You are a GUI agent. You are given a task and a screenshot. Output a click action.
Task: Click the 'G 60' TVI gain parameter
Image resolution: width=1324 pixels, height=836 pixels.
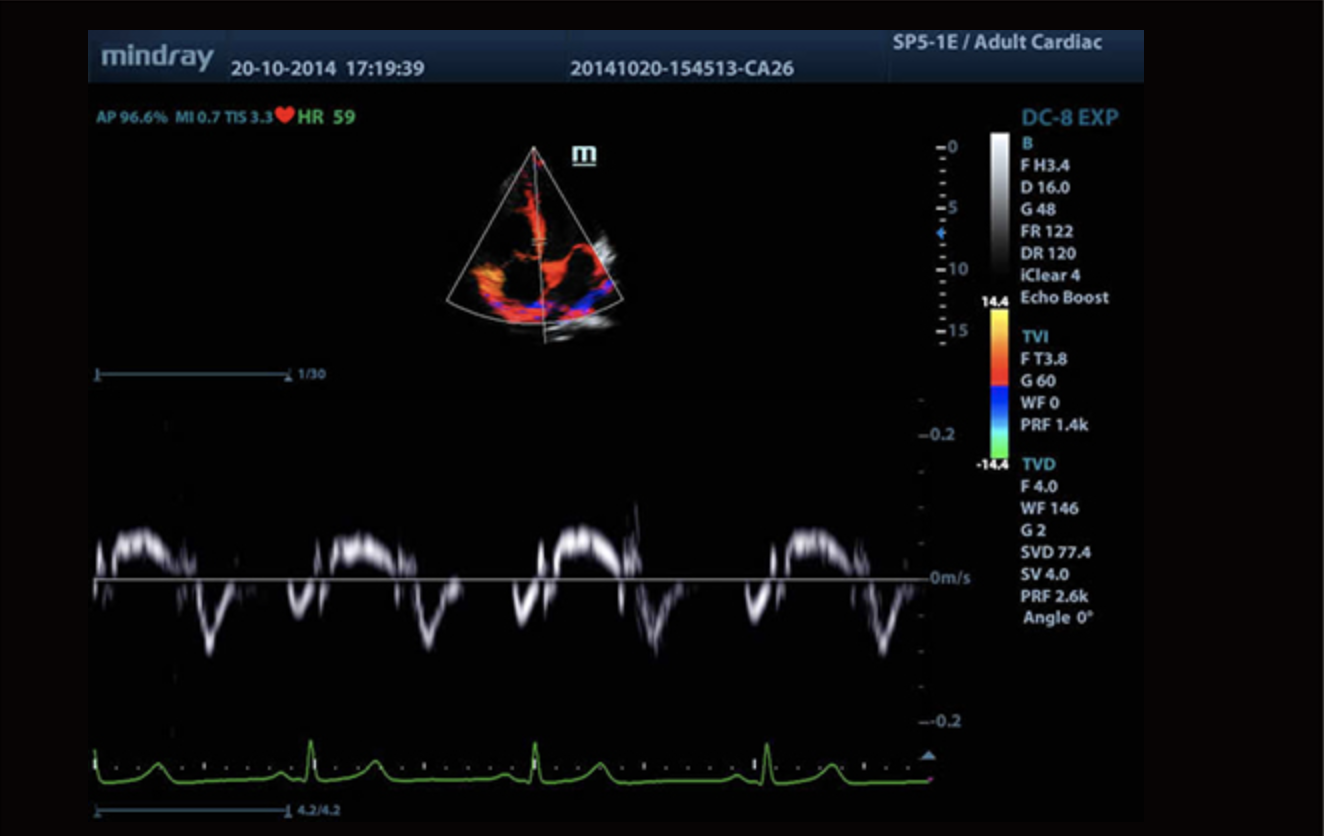(1039, 381)
